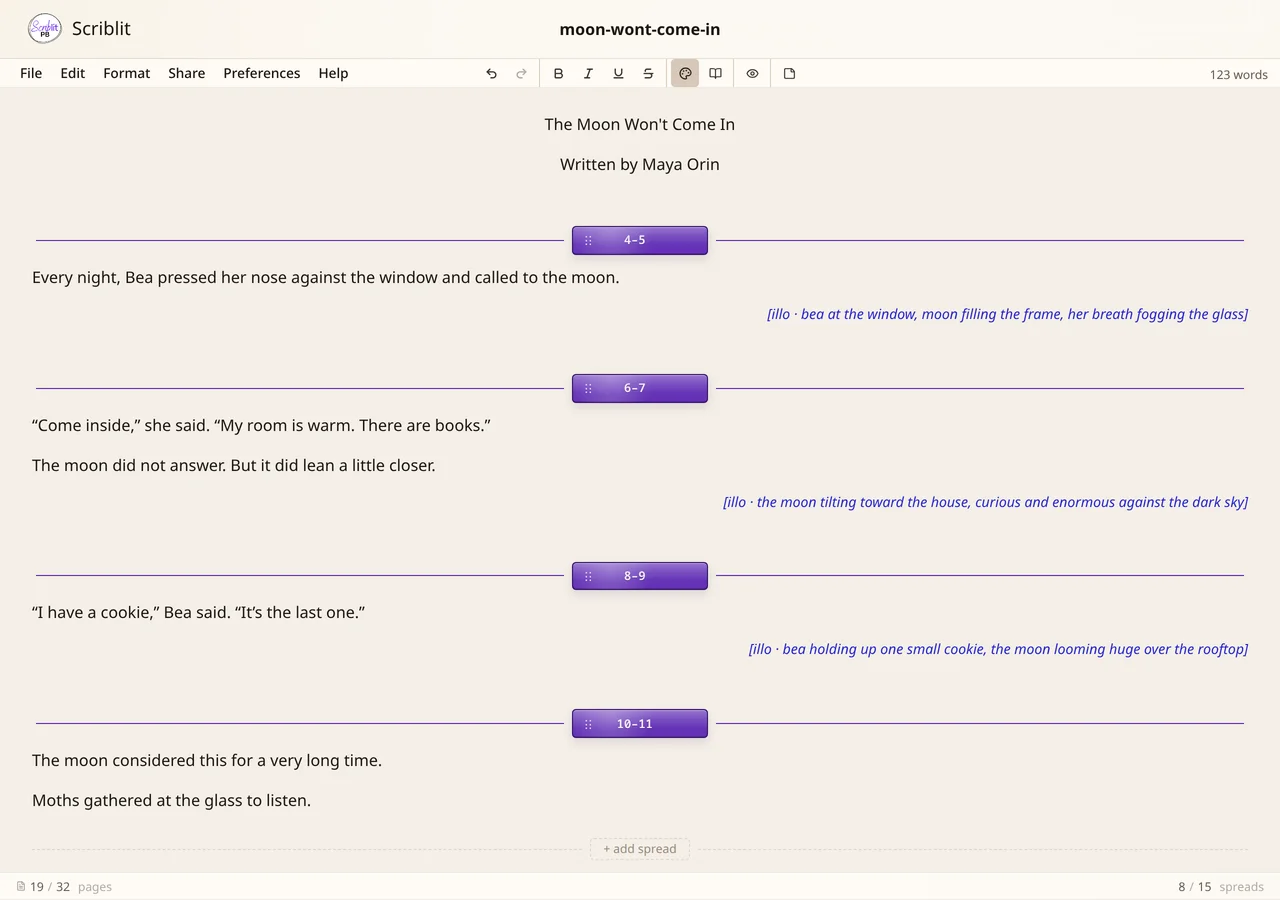Grab the drag handle on spread 10–11
1280x900 pixels.
[588, 724]
